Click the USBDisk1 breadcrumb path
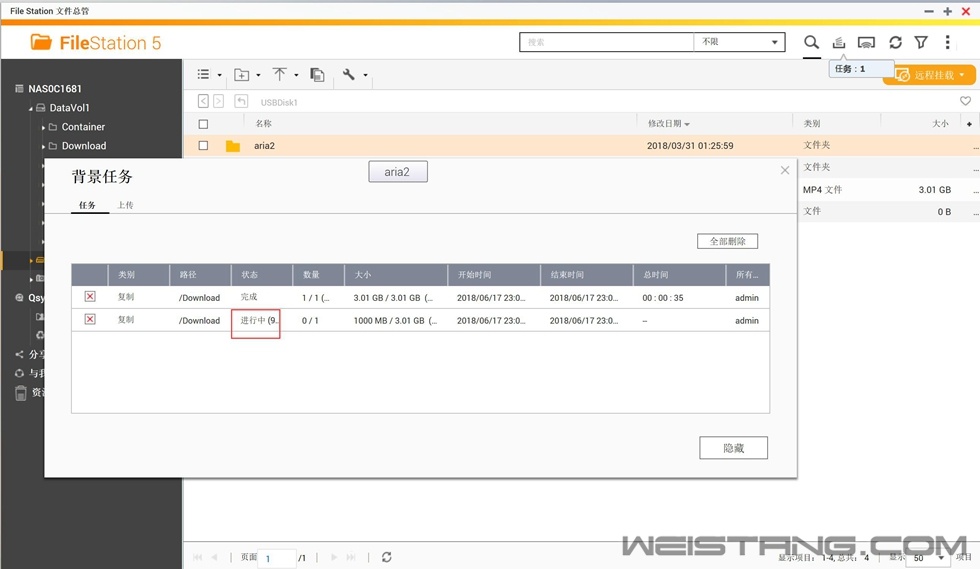Image resolution: width=980 pixels, height=569 pixels. tap(279, 102)
